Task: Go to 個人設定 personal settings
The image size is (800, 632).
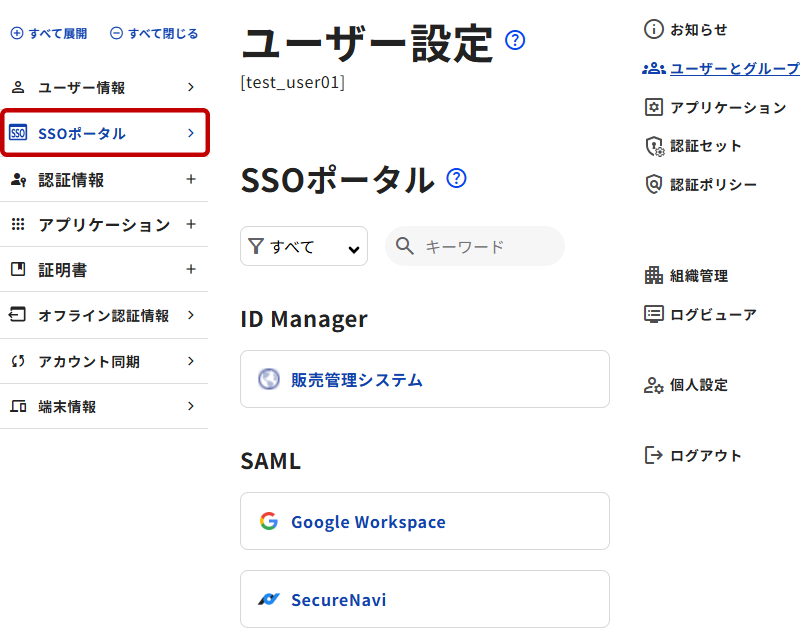Action: [x=698, y=385]
